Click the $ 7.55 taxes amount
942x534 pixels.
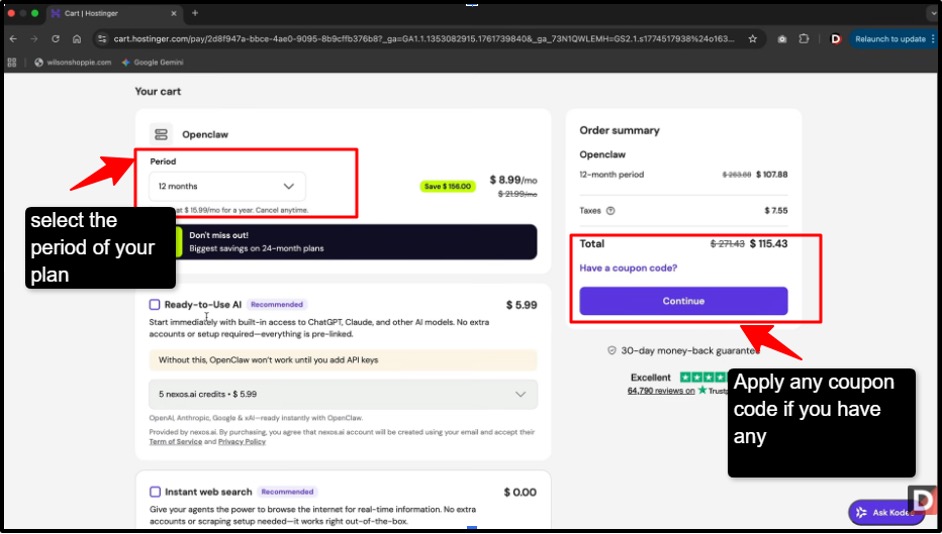[x=776, y=211]
